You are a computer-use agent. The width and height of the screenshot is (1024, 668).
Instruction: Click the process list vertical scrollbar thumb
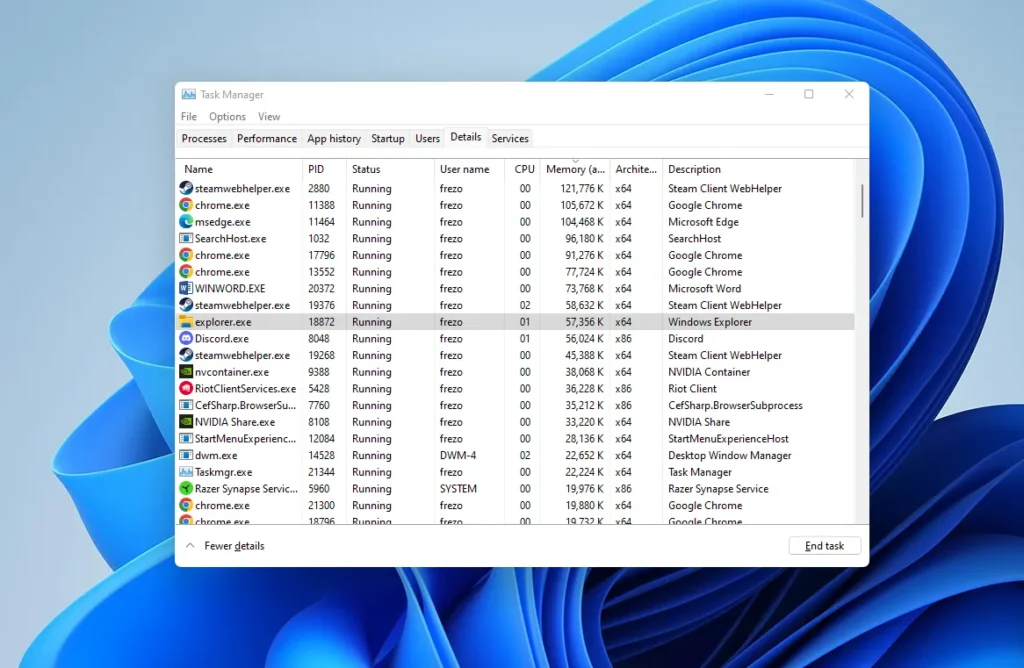[862, 201]
